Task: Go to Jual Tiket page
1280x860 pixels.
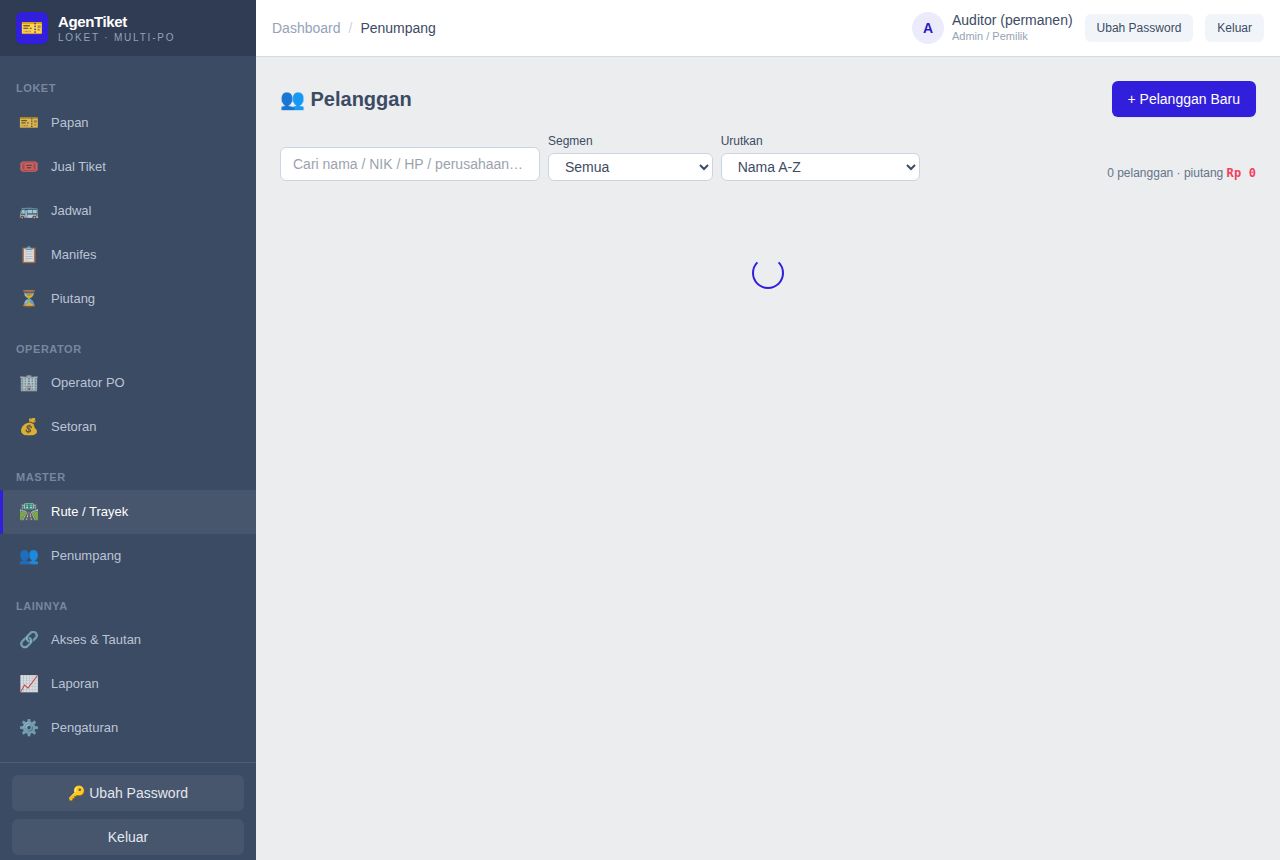Action: [128, 166]
